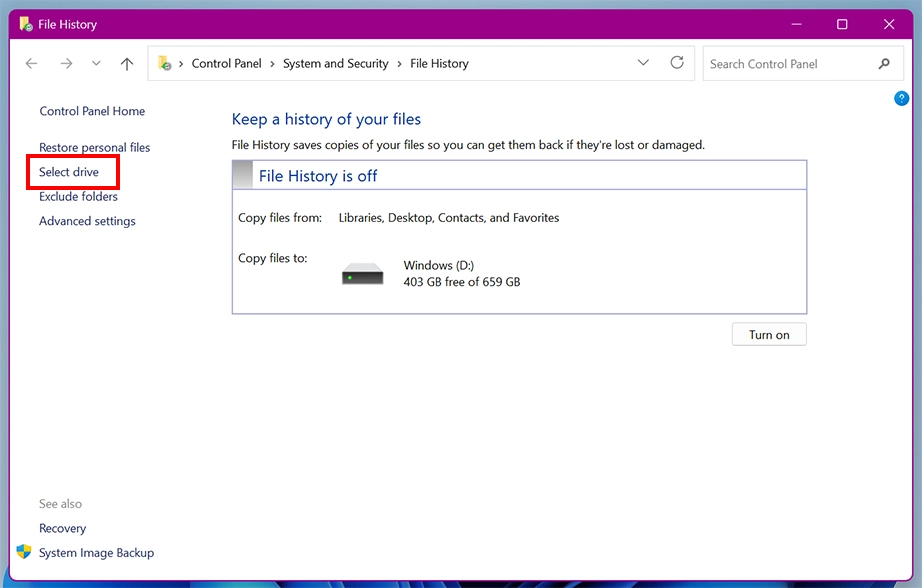This screenshot has width=922, height=588.
Task: Expand the chevron before Control Panel breadcrumb
Action: click(x=181, y=64)
